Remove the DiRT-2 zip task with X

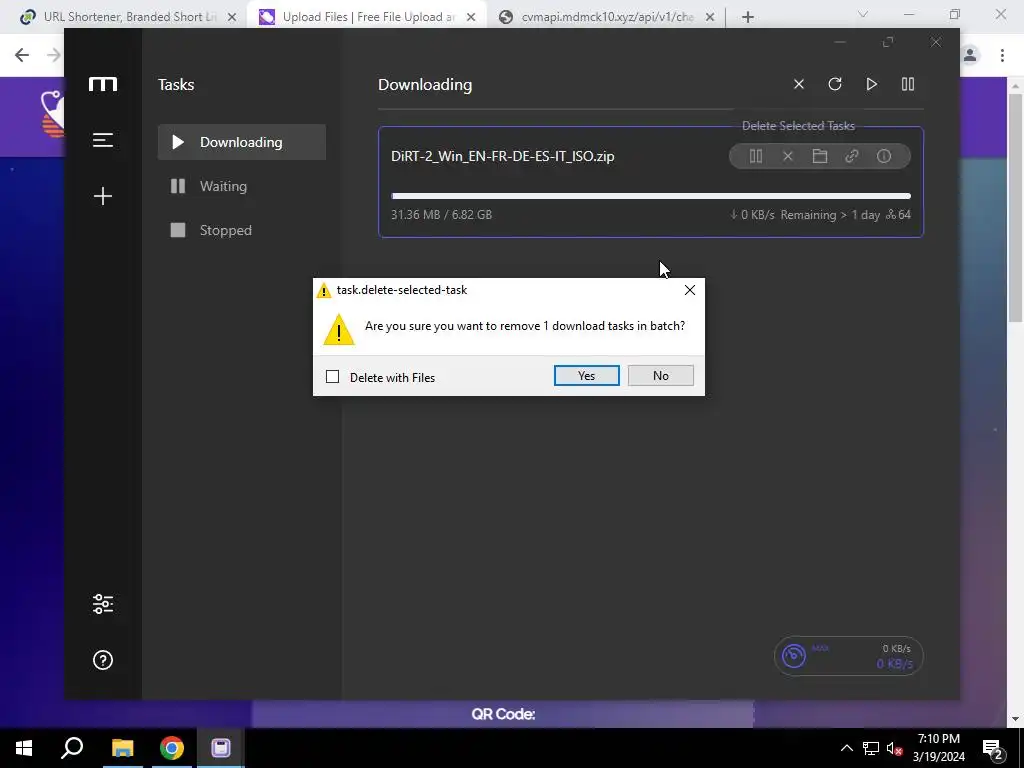(x=788, y=156)
